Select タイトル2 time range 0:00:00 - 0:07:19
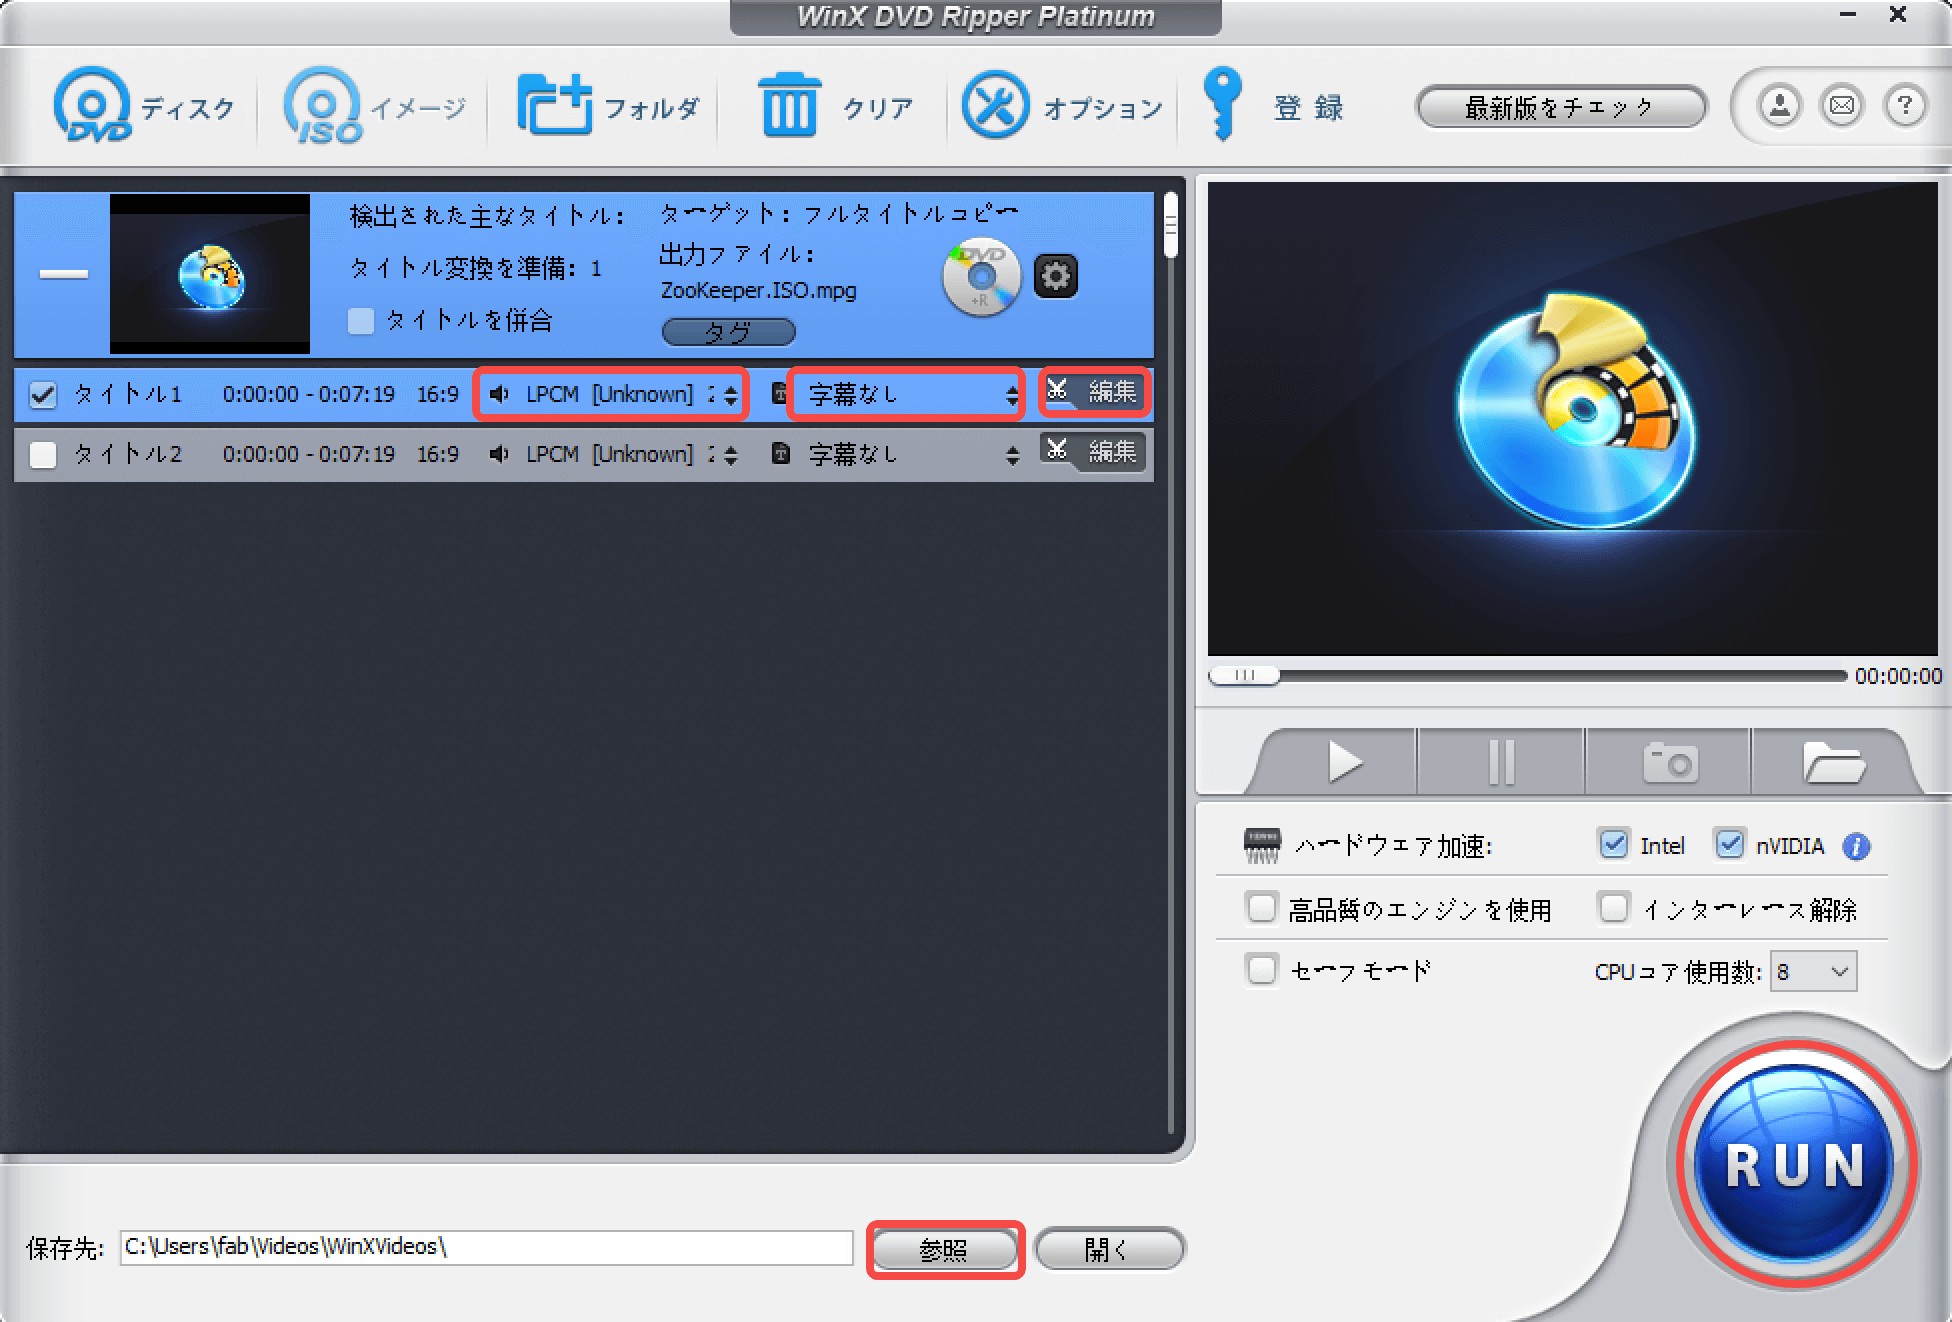Viewport: 1952px width, 1322px height. click(309, 454)
